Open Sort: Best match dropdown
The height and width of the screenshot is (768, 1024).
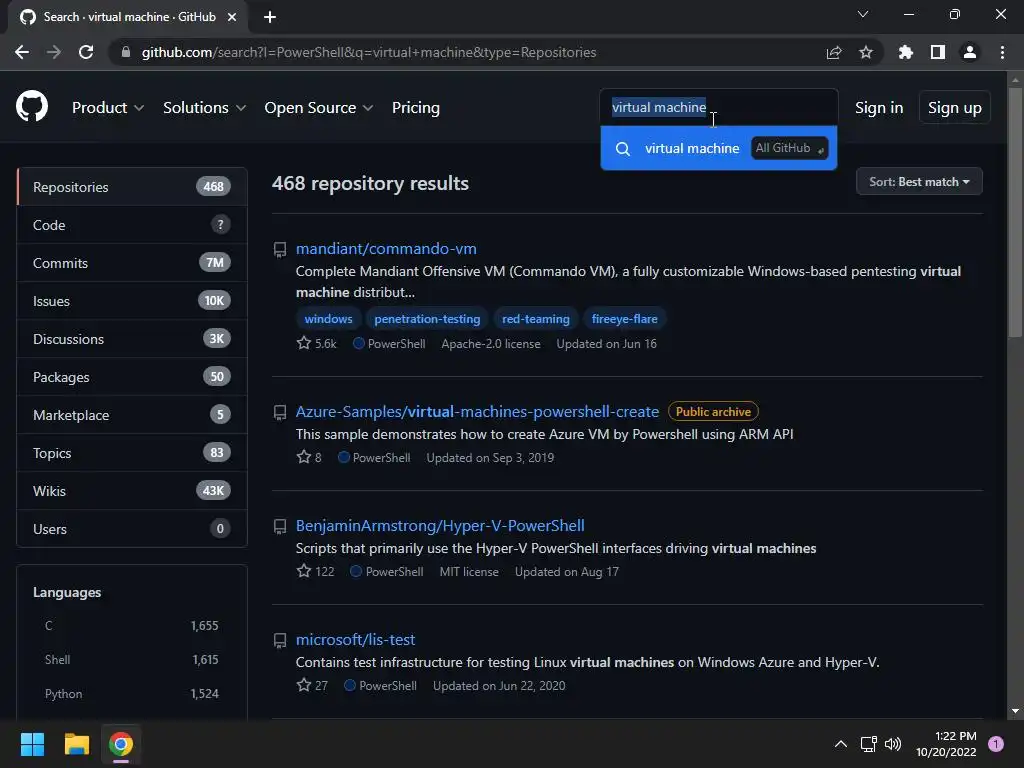point(919,182)
